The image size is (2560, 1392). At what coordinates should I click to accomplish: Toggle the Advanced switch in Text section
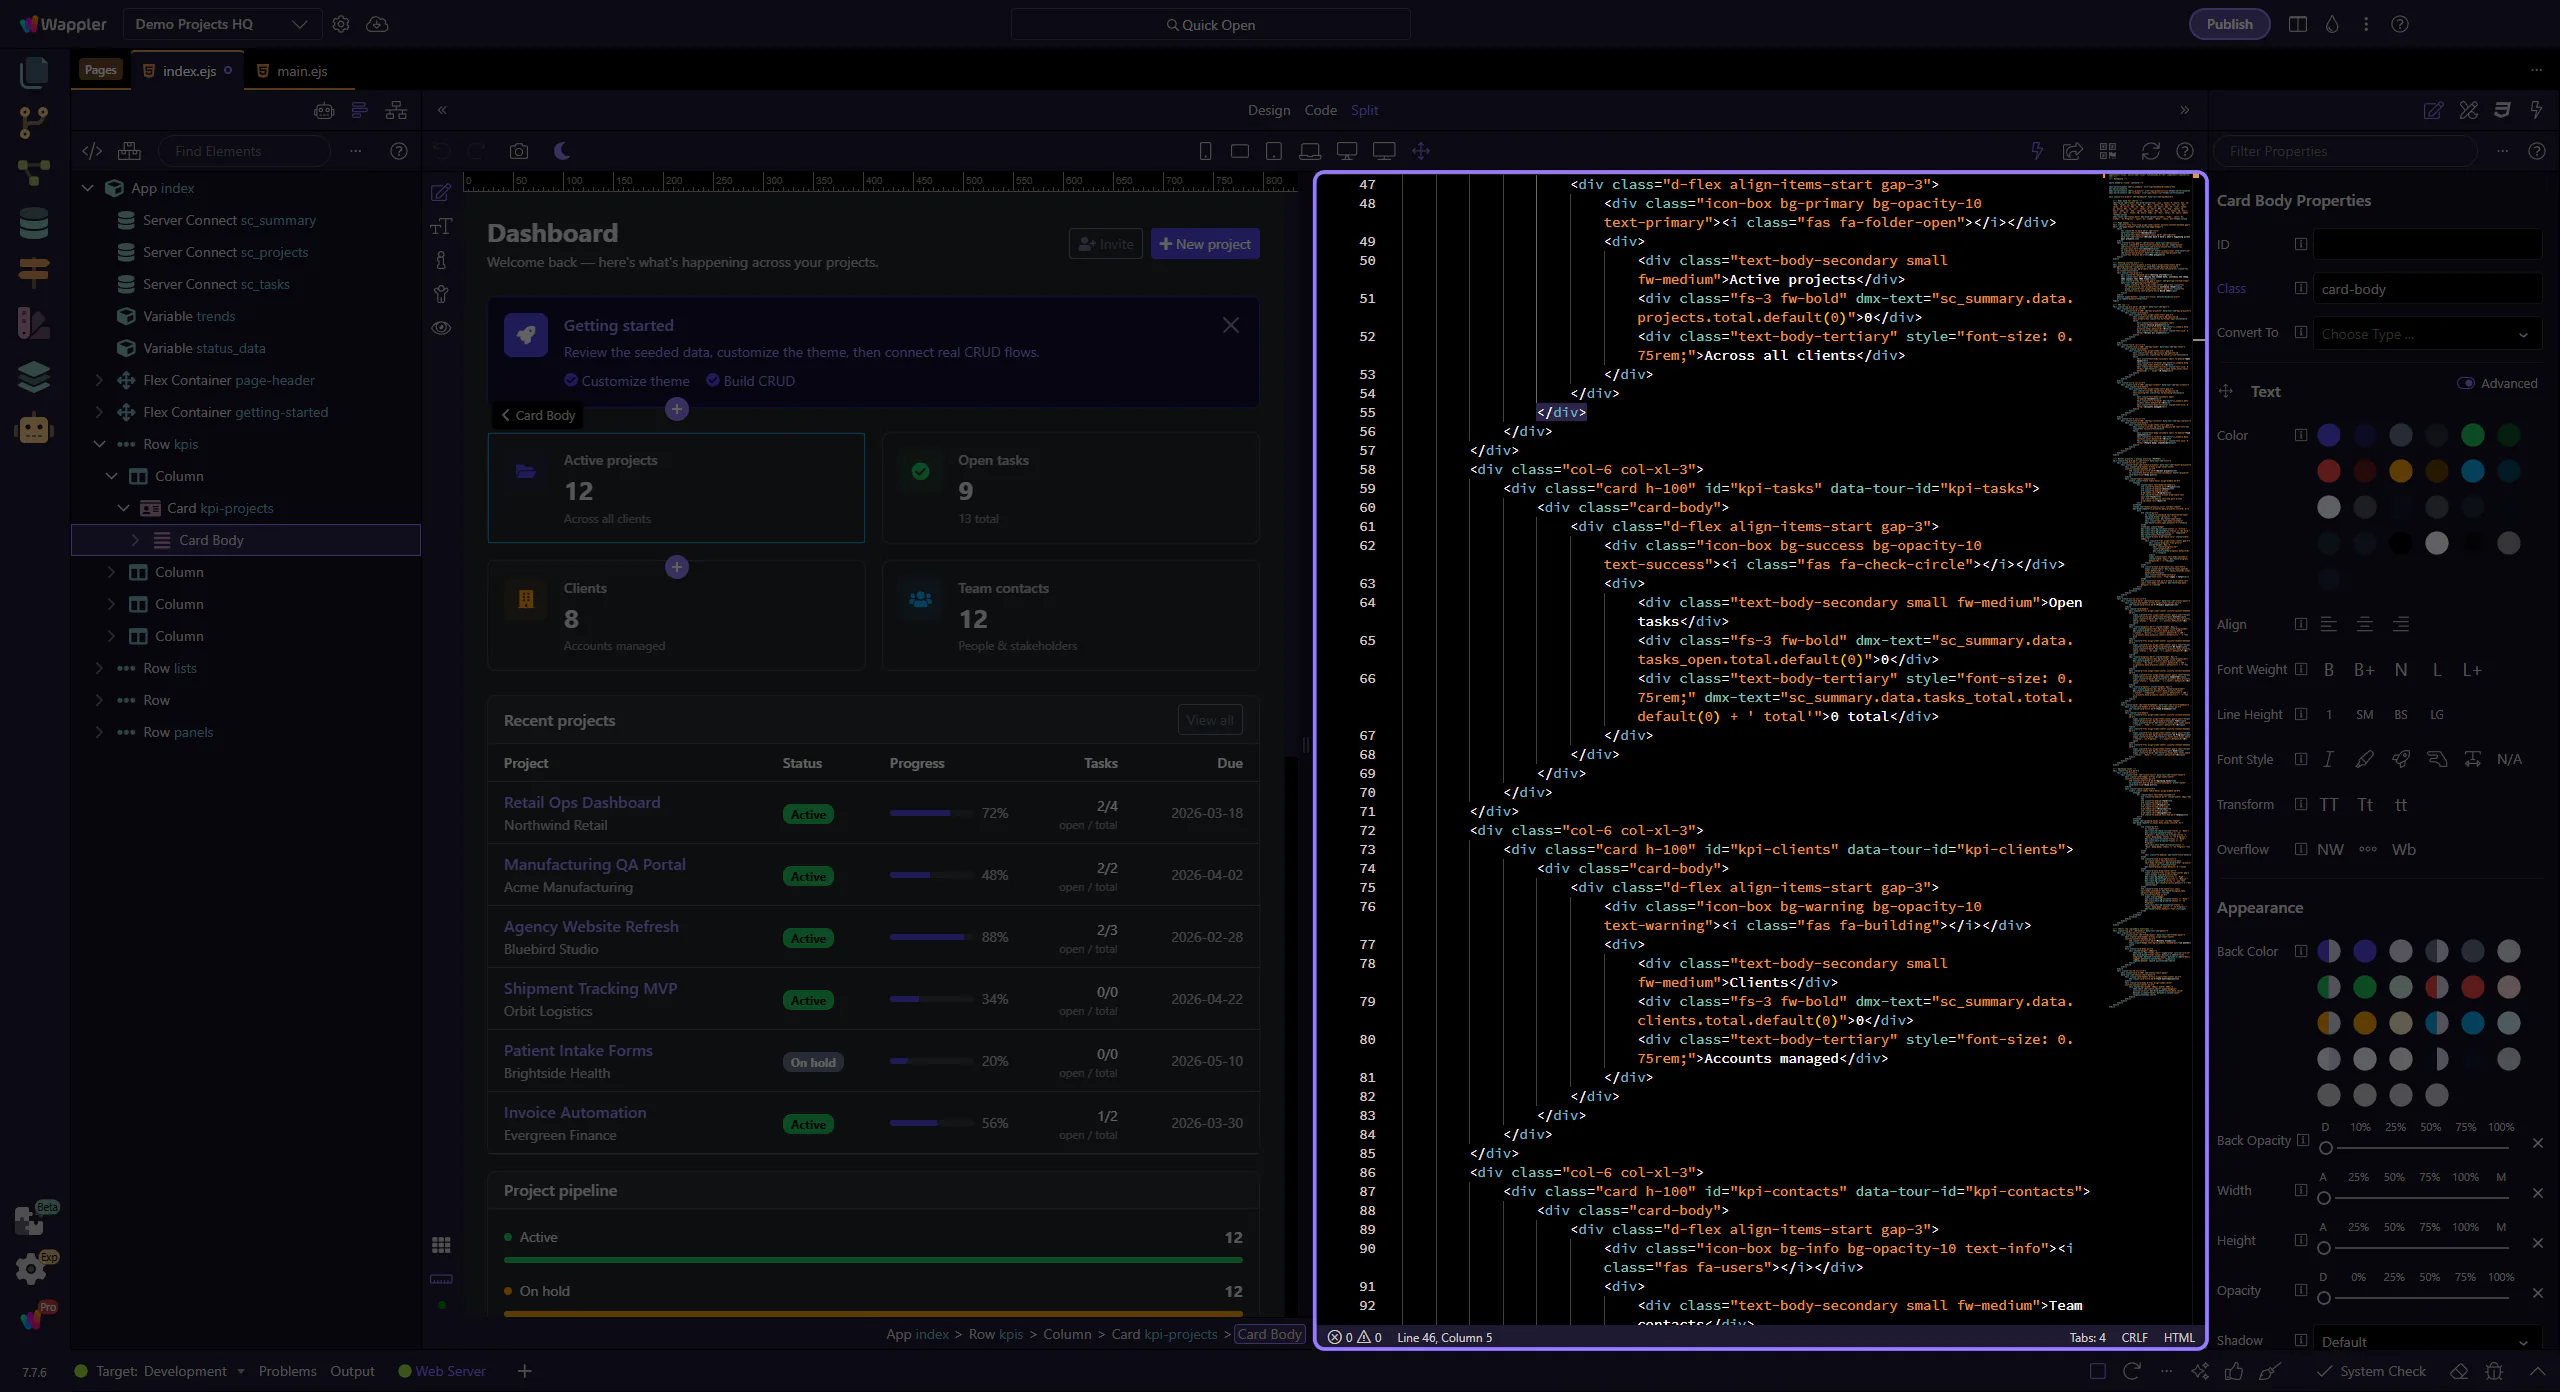click(x=2466, y=383)
